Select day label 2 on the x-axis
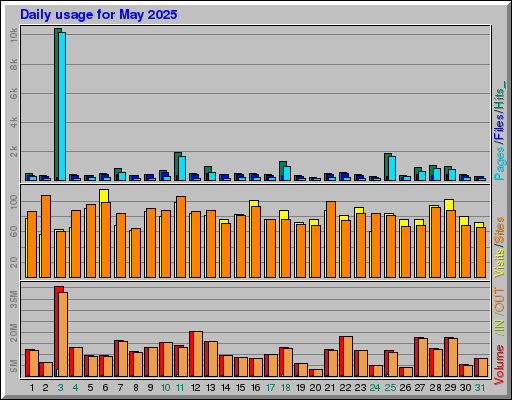The height and width of the screenshot is (400, 512). (x=45, y=388)
